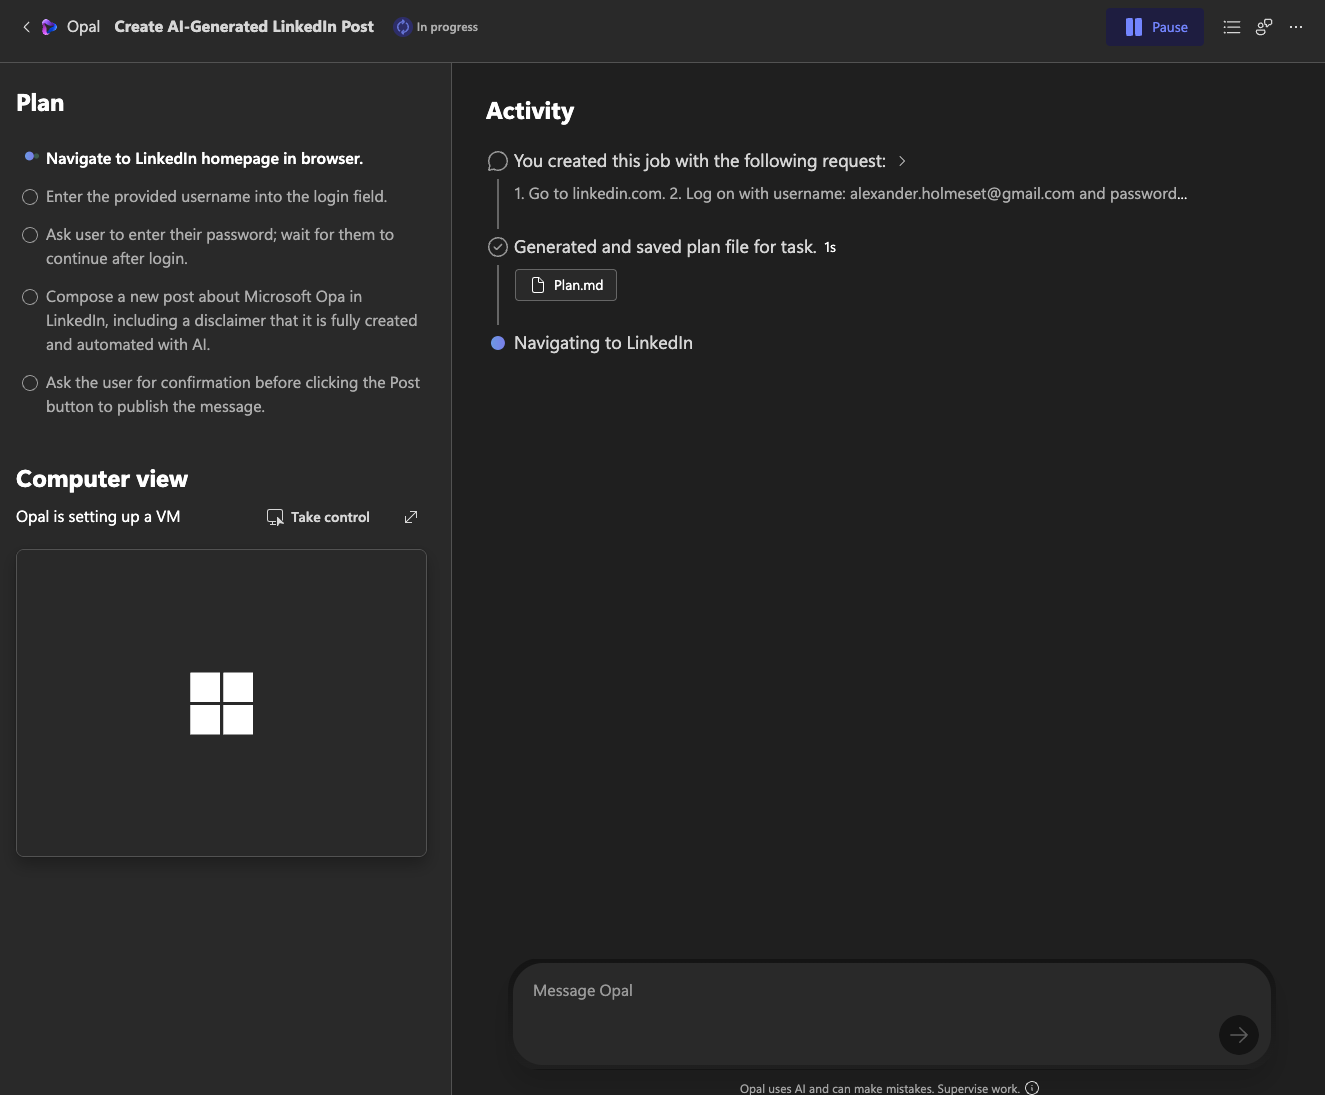Click the computer view VM thumbnail

coord(221,703)
